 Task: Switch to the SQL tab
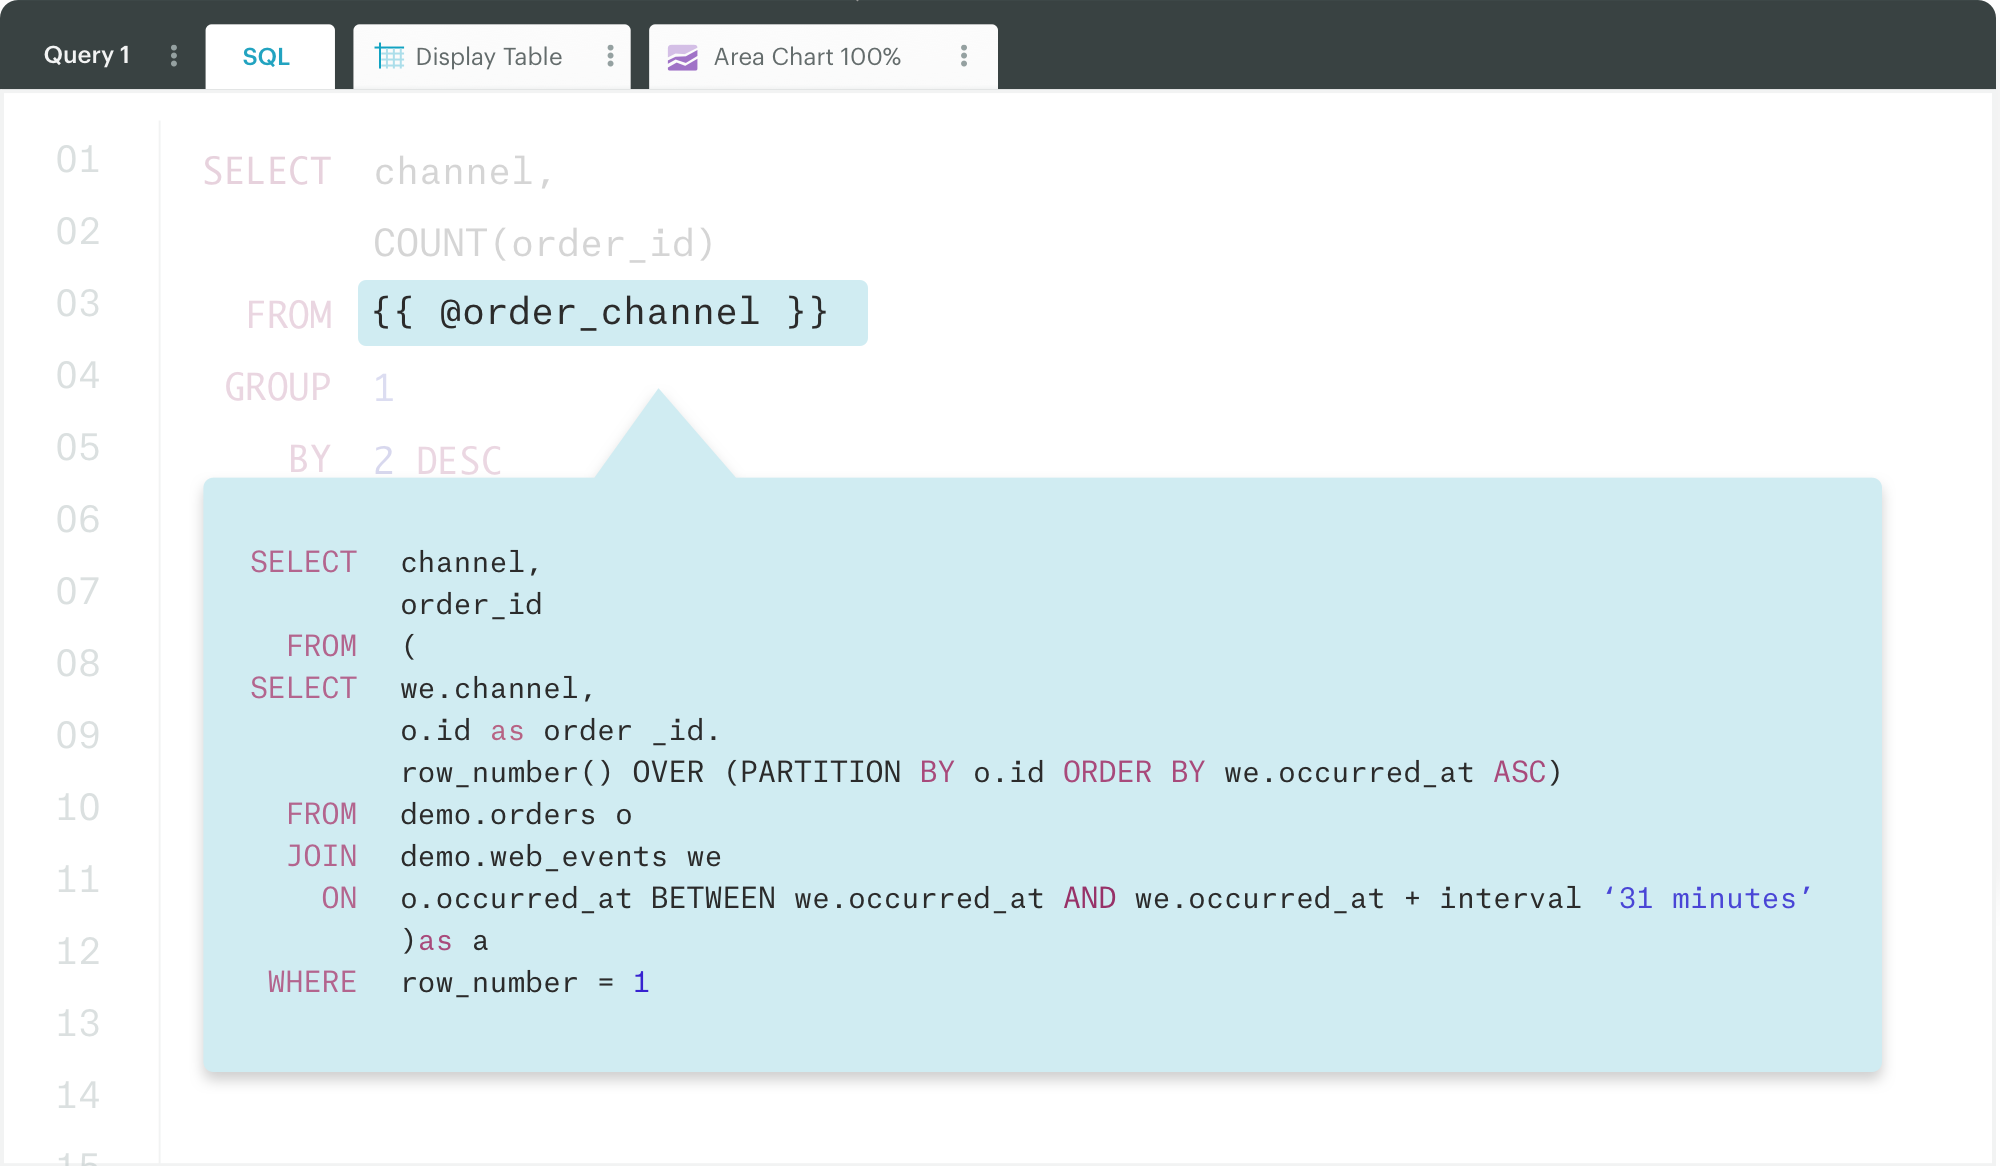(266, 57)
